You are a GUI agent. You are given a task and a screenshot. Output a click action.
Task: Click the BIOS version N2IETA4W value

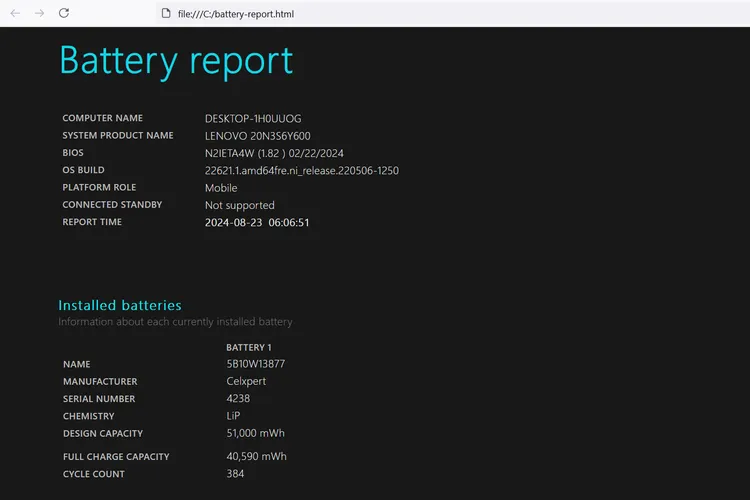273,153
